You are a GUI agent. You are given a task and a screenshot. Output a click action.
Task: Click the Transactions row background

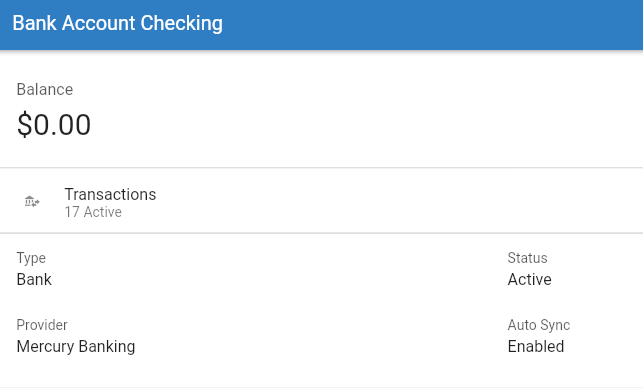322,201
